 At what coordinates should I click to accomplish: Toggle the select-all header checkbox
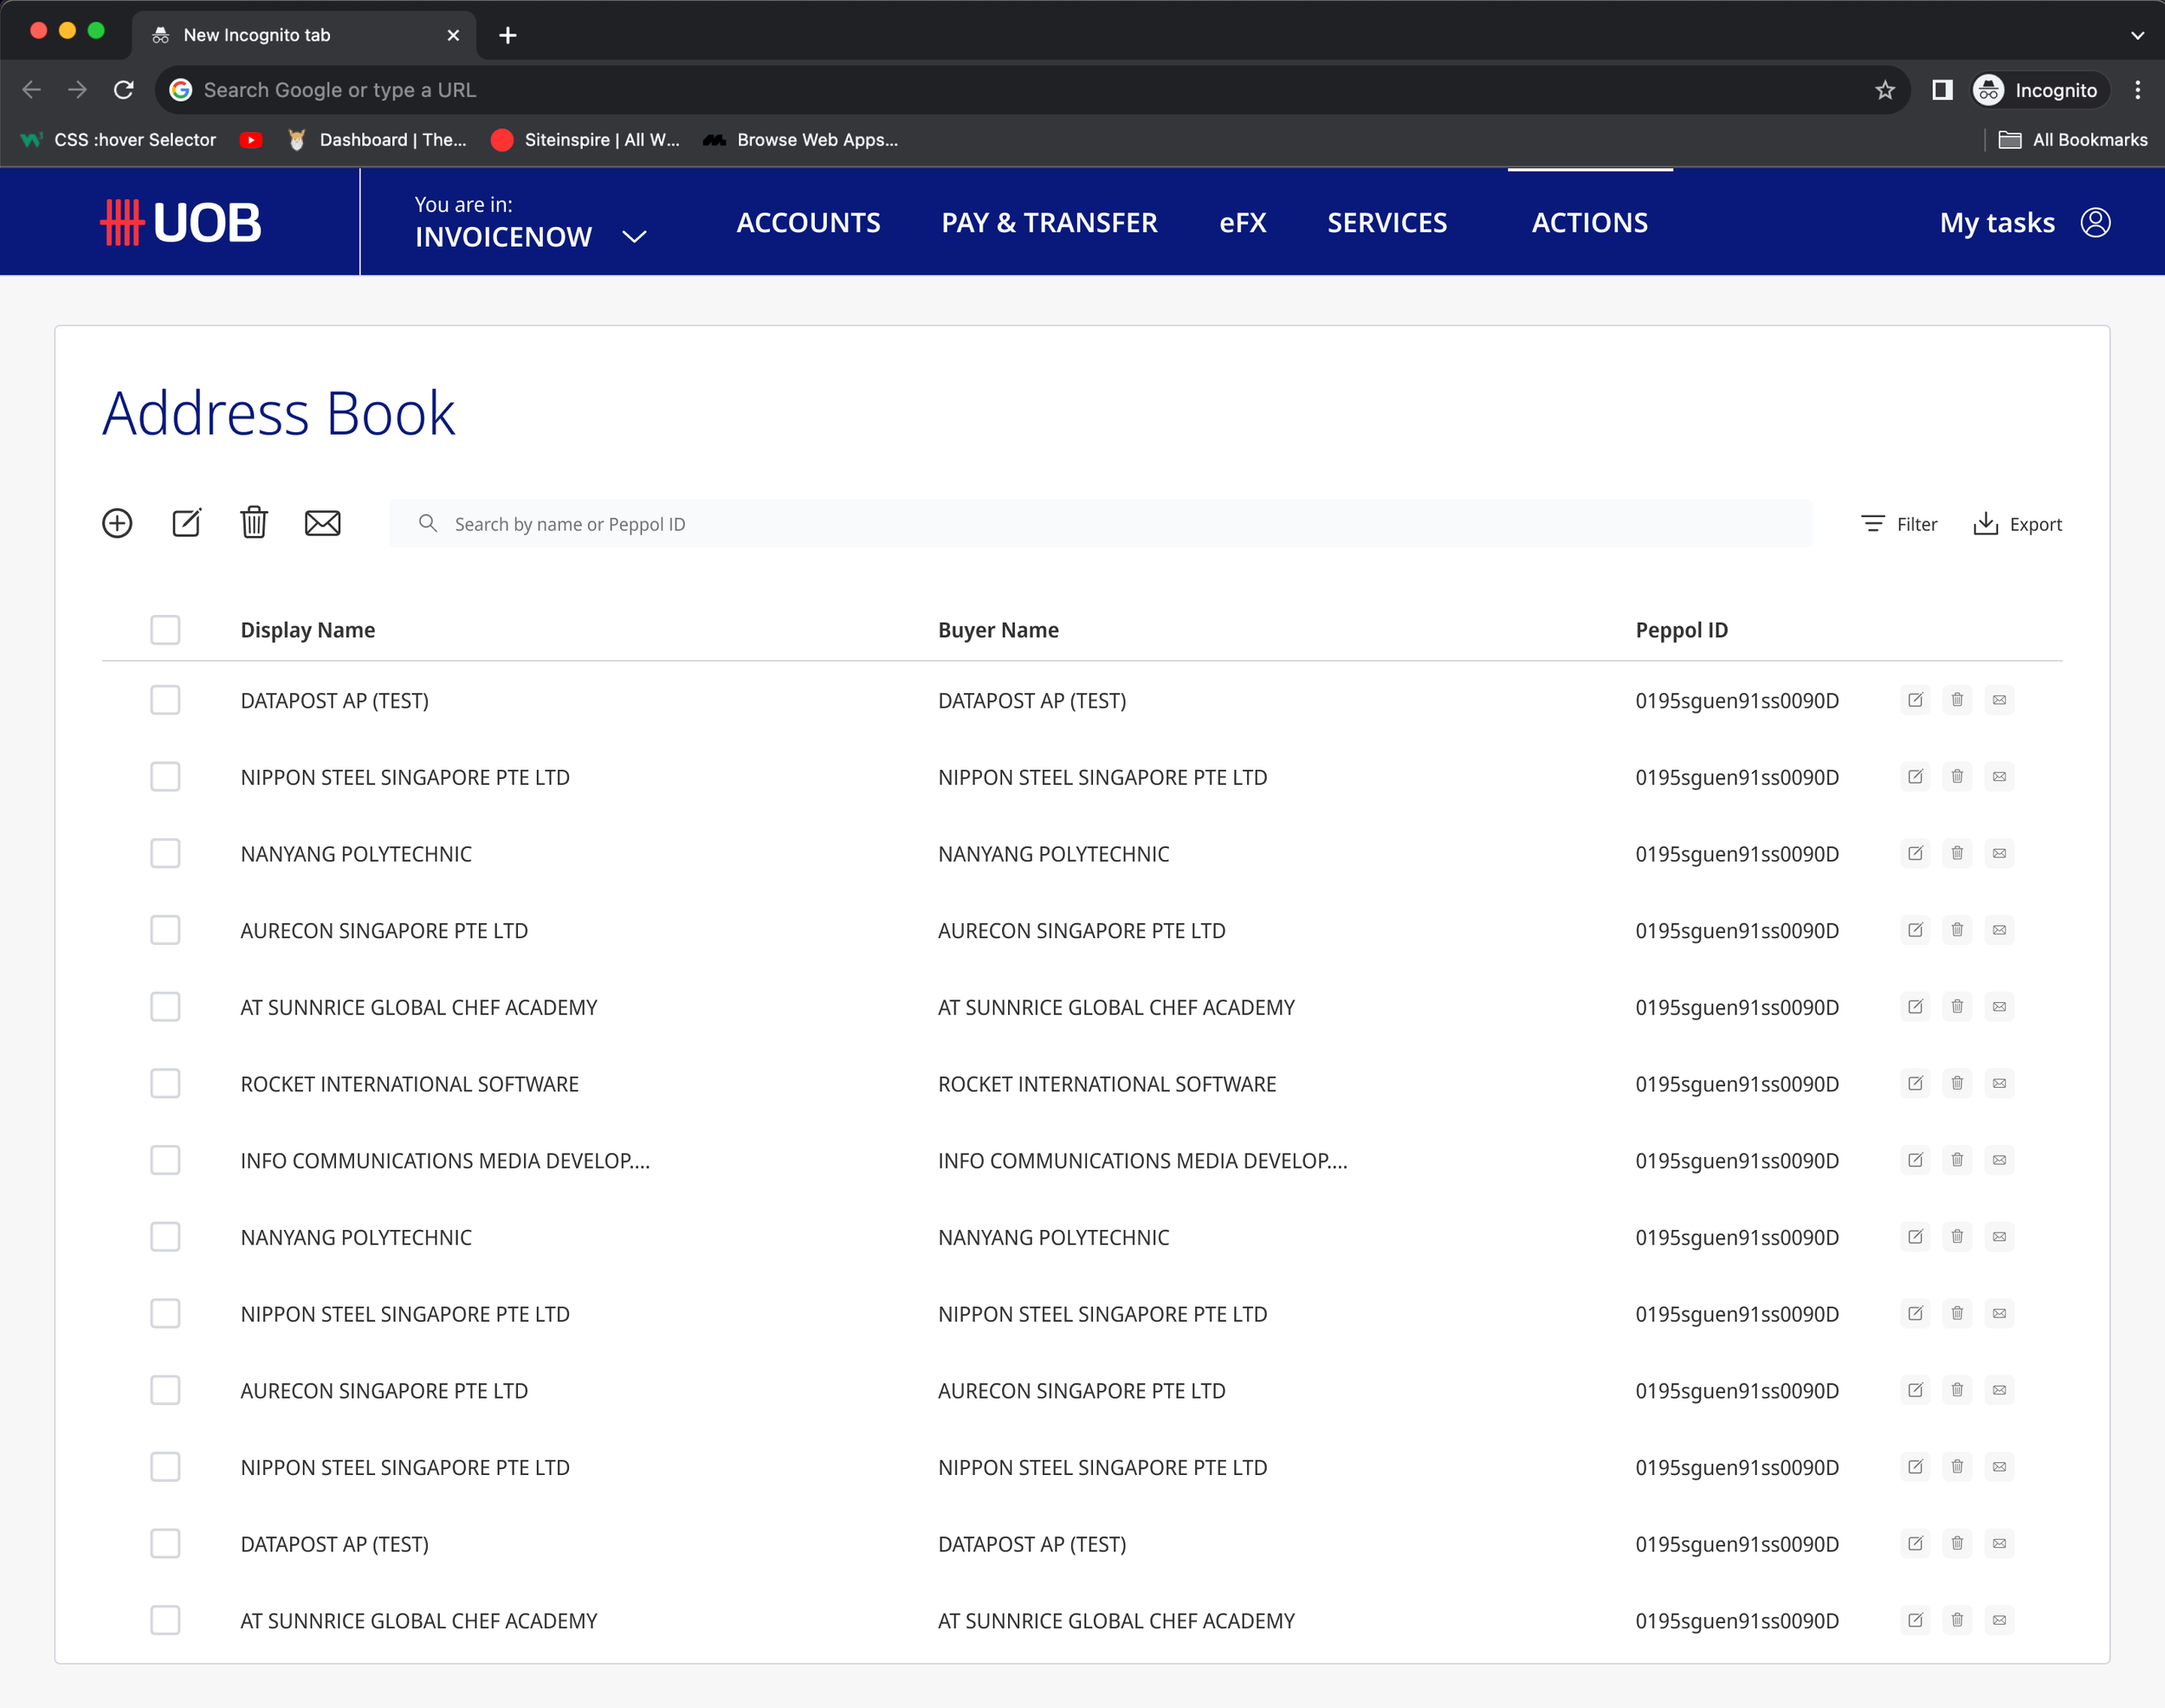[x=165, y=630]
